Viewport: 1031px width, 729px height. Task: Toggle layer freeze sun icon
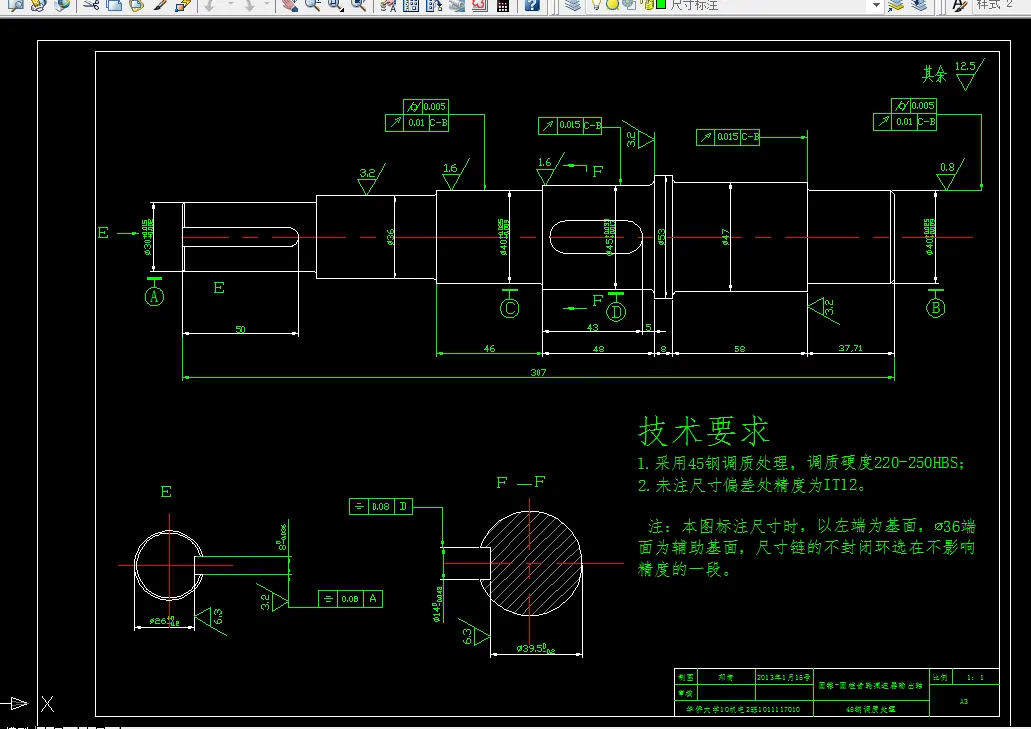(x=612, y=4)
